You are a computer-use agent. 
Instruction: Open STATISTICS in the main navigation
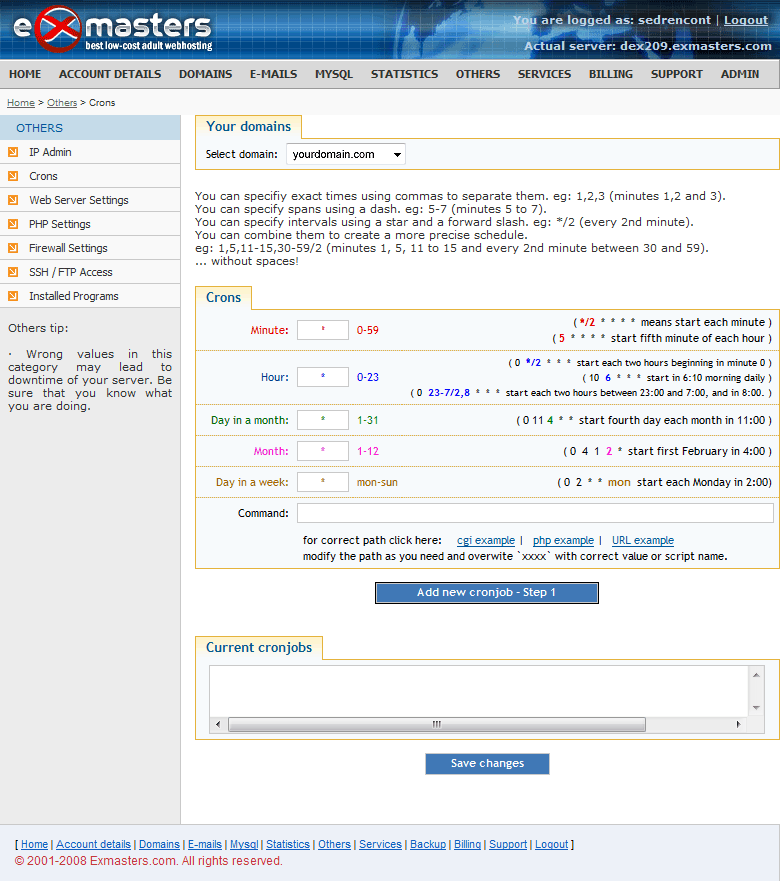[404, 74]
